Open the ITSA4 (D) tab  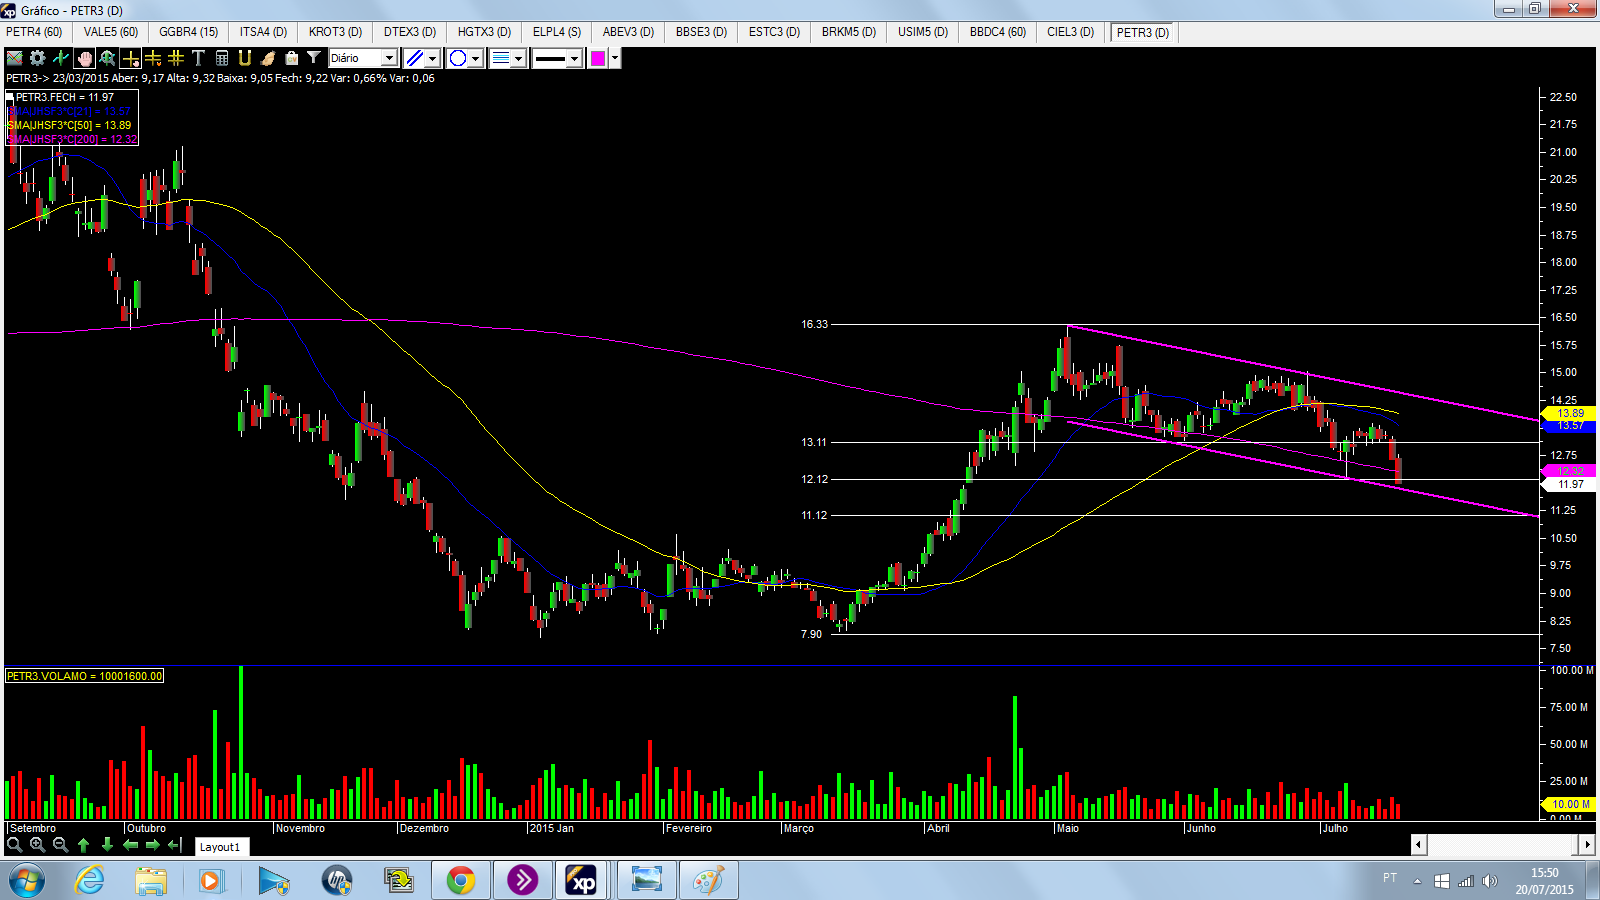(x=263, y=32)
